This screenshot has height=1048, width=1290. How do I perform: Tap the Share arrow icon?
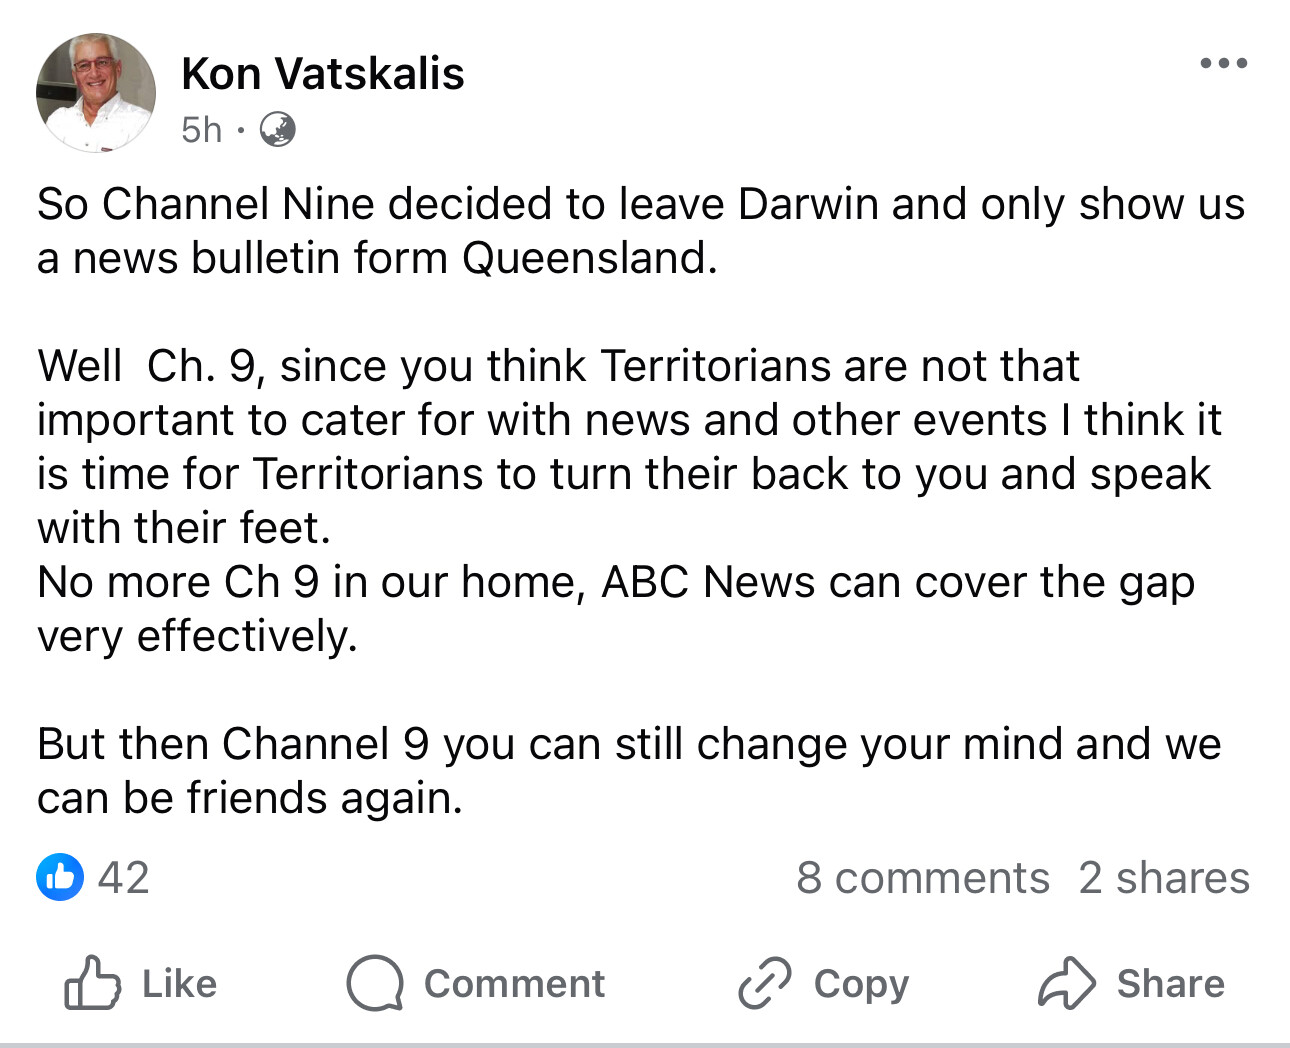tap(1068, 984)
